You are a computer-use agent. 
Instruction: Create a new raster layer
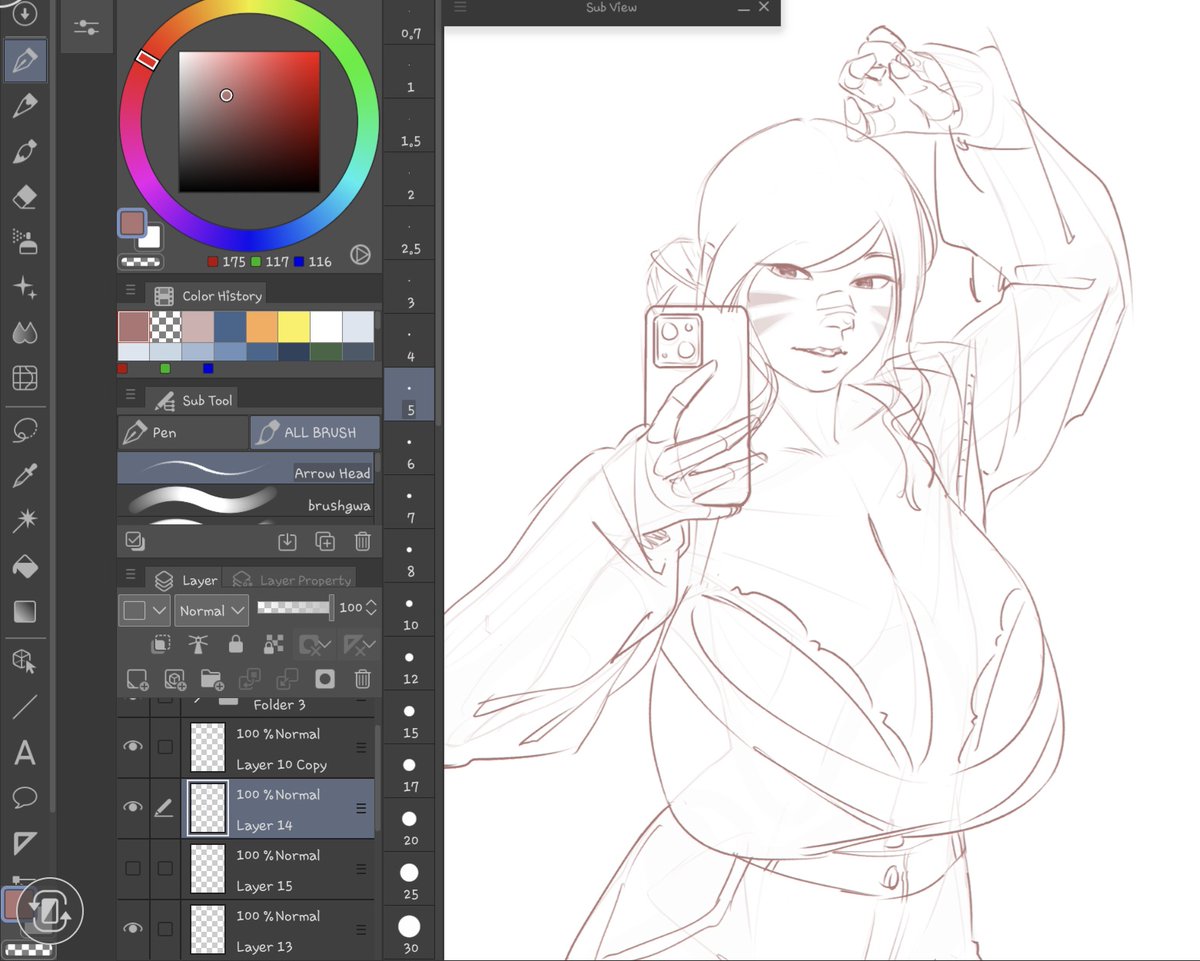[138, 679]
